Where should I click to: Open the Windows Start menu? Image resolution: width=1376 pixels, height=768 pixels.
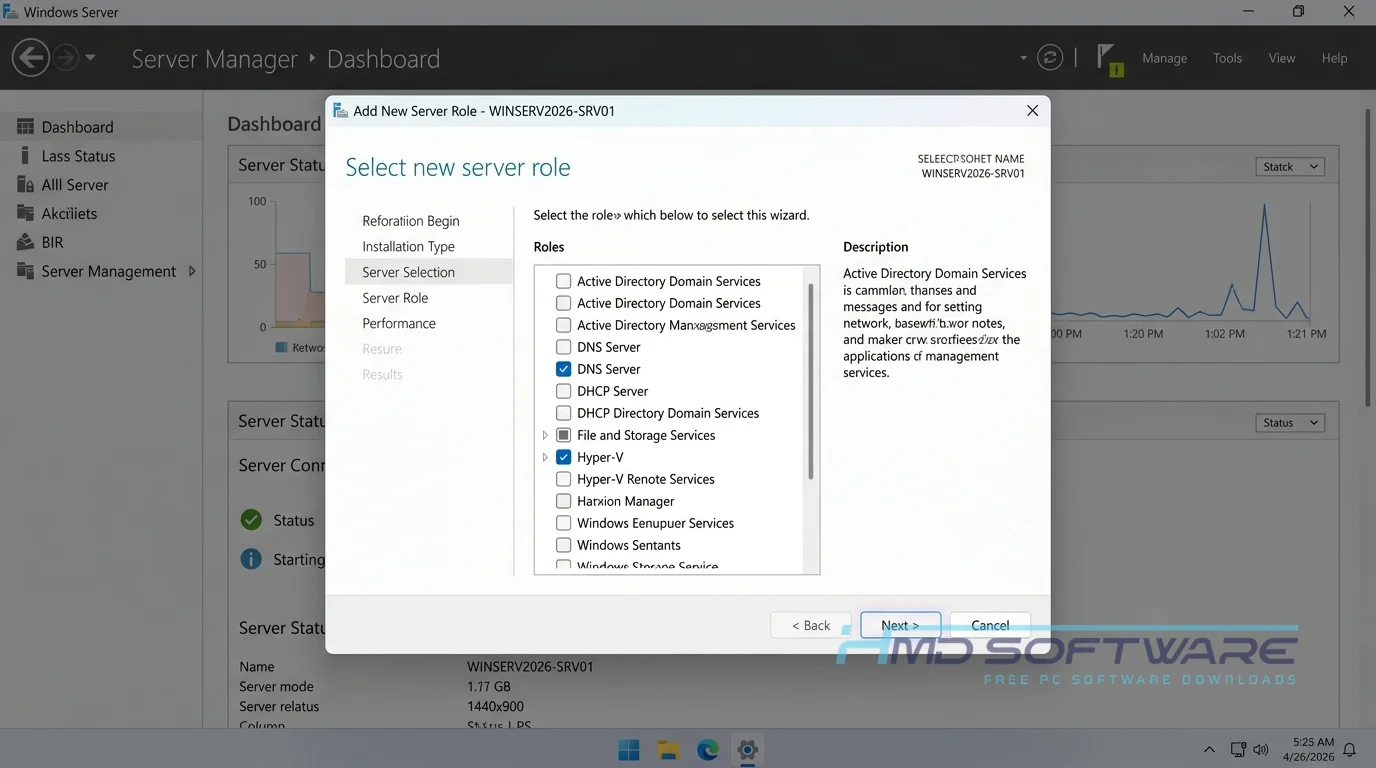click(x=629, y=750)
